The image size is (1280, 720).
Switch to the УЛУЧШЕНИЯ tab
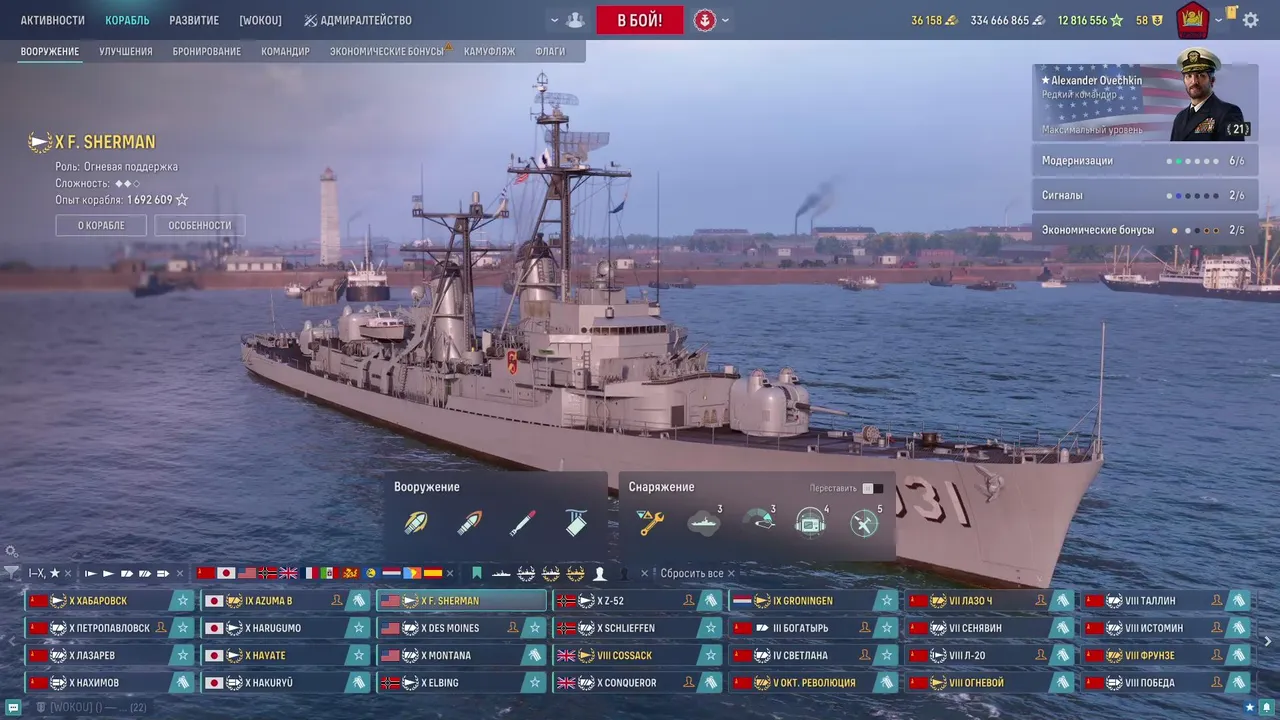(126, 51)
